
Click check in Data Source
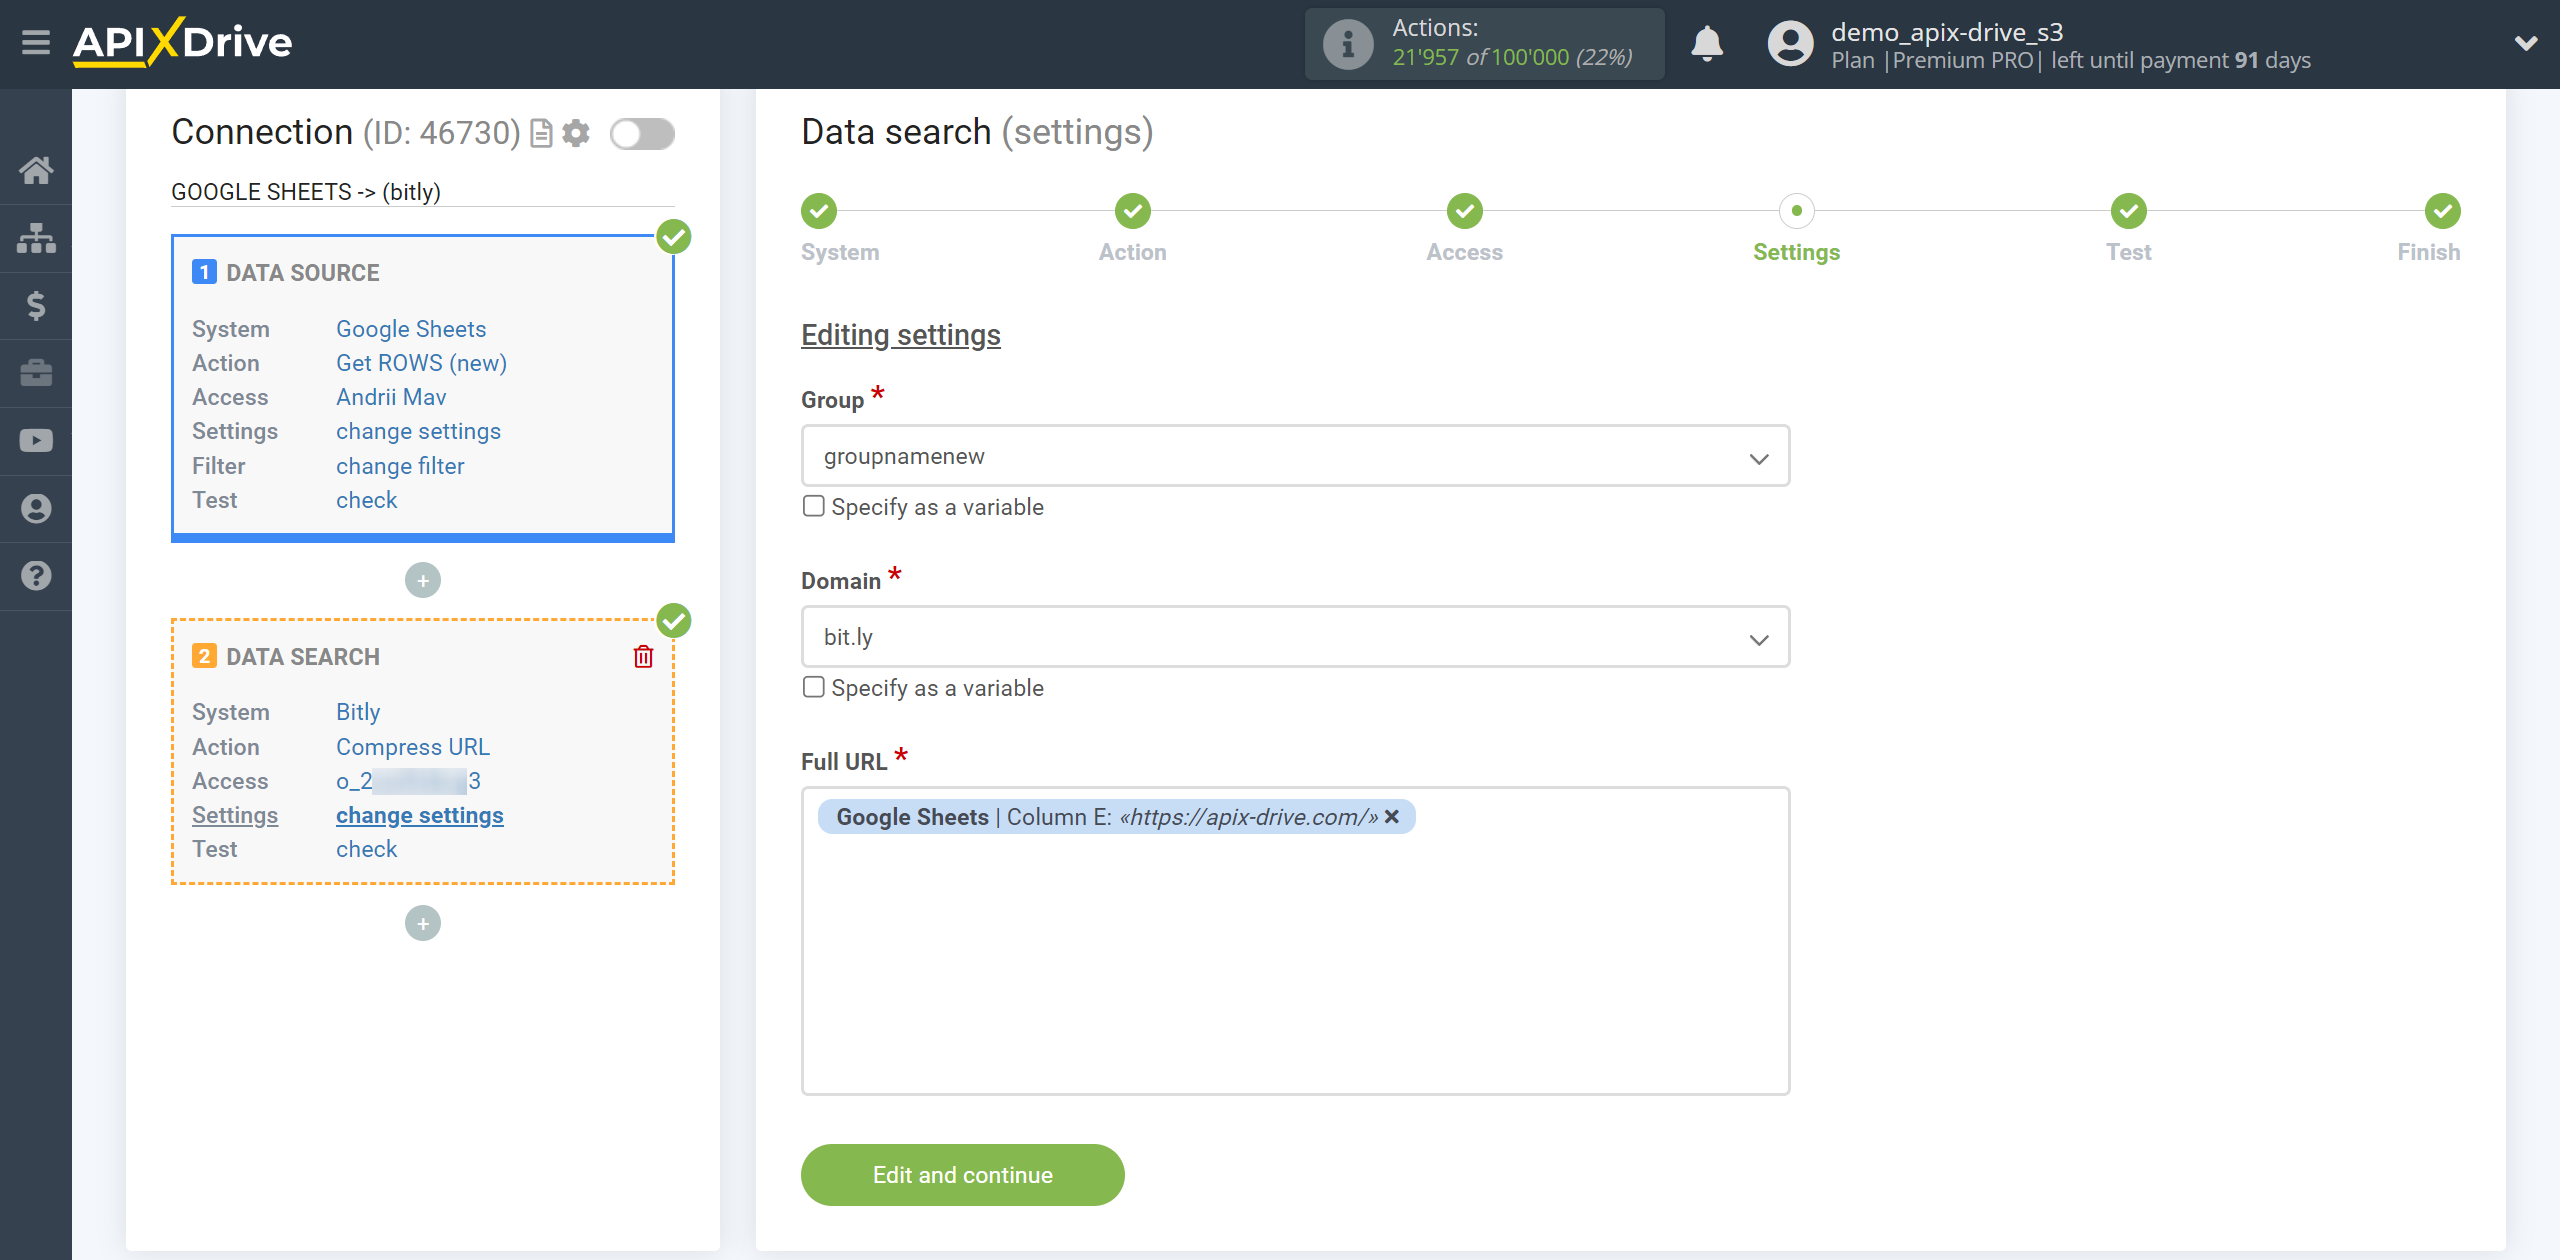[x=366, y=500]
